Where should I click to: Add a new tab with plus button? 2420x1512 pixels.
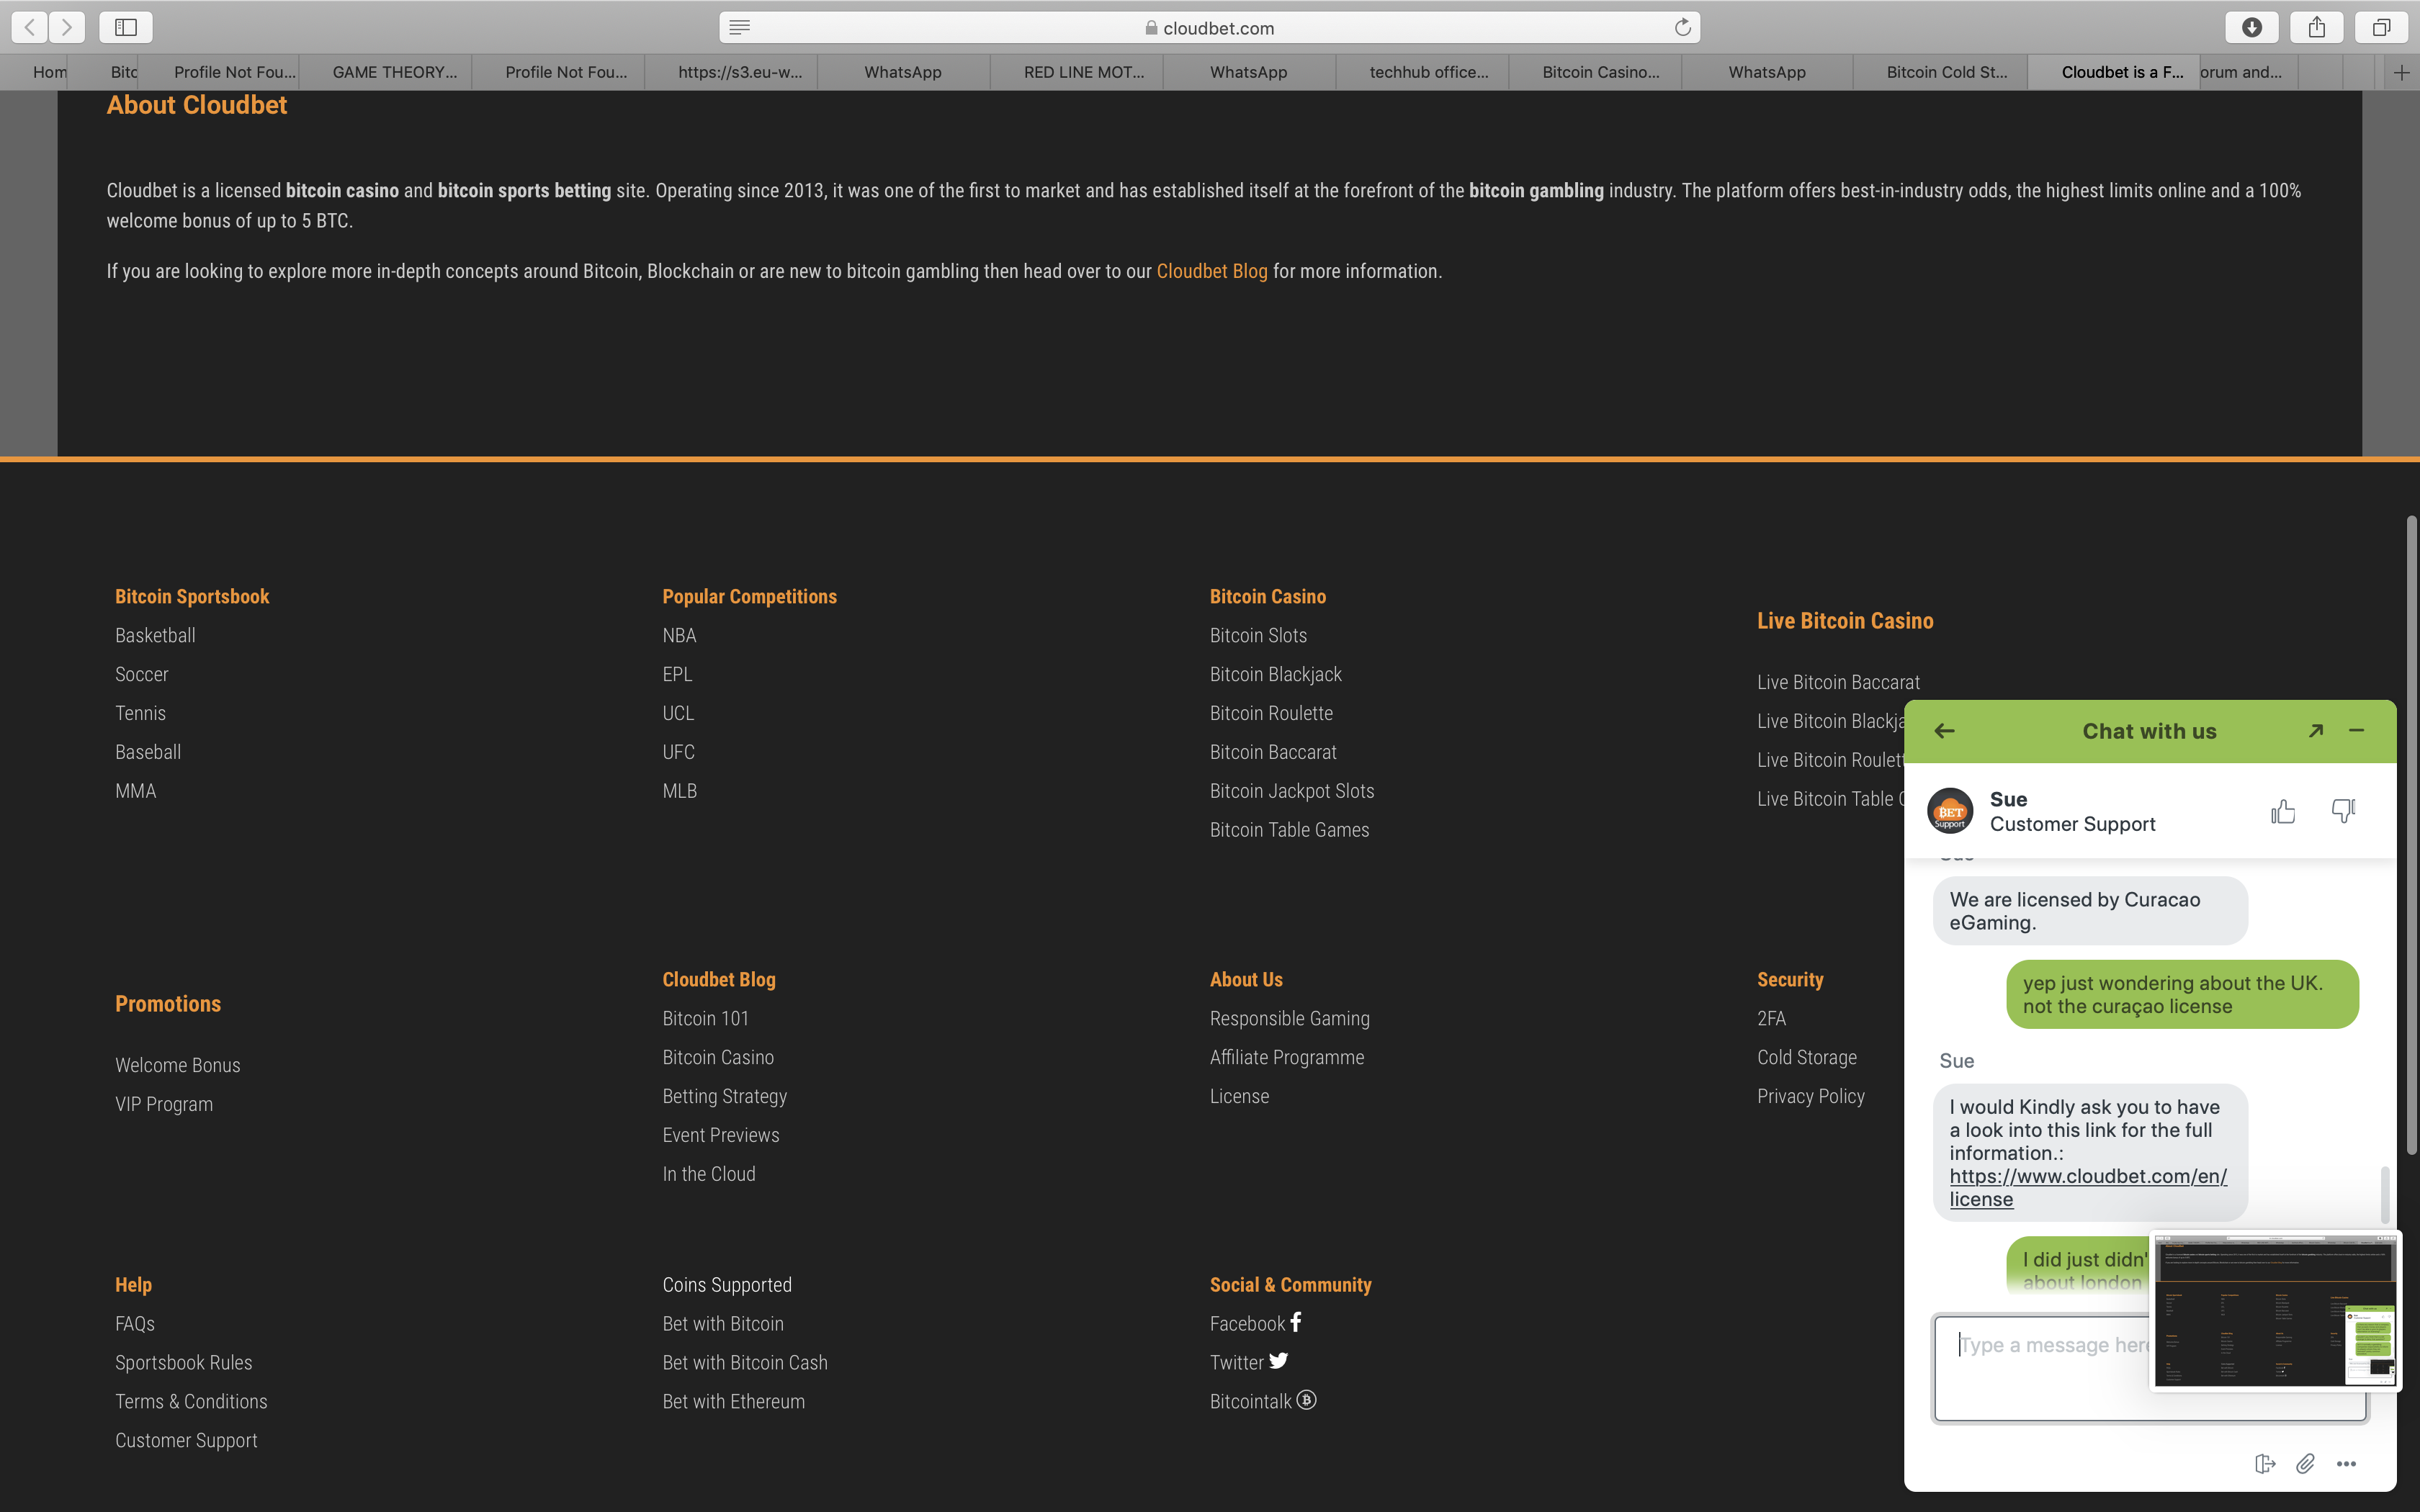pos(2401,72)
